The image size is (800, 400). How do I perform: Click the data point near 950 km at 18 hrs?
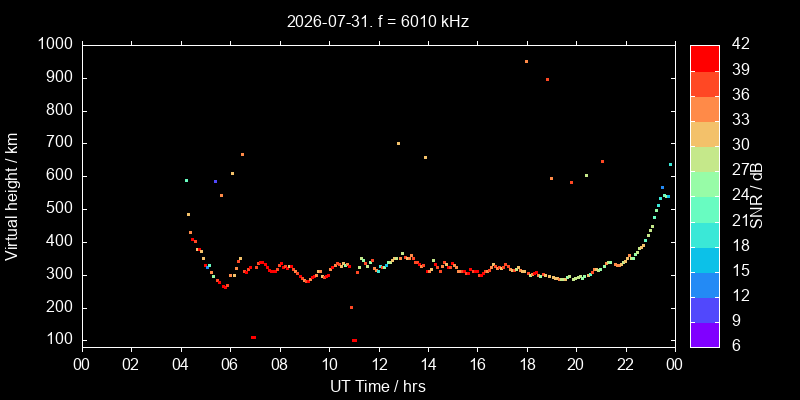tap(526, 61)
